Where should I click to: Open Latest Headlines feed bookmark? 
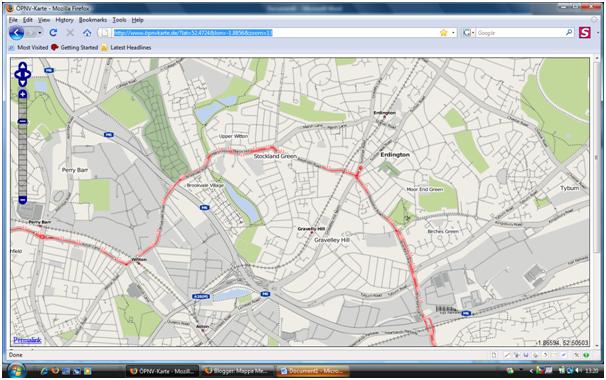[126, 48]
